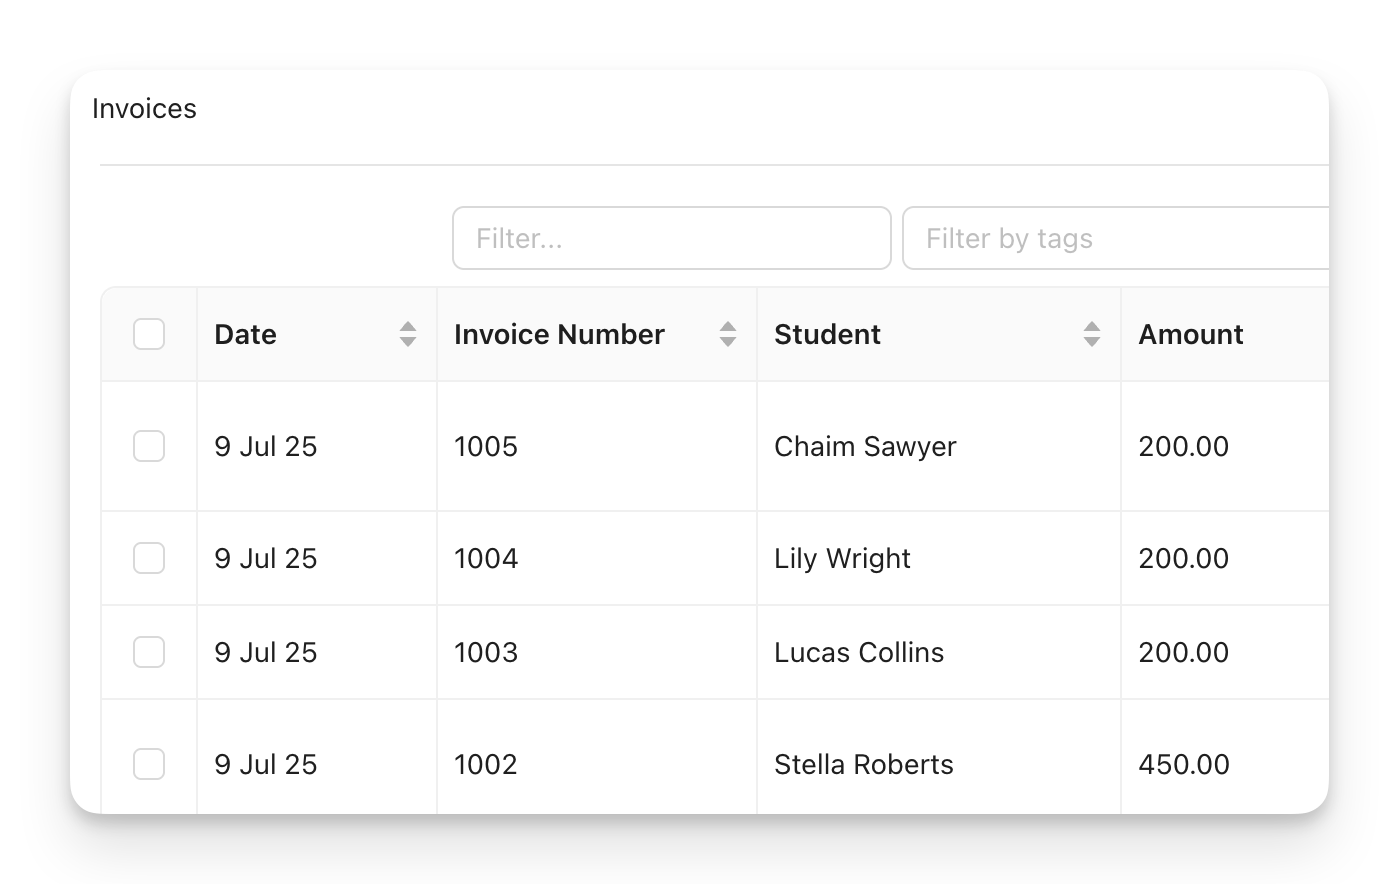The height and width of the screenshot is (884, 1399).
Task: Click the Invoices heading
Action: (x=144, y=108)
